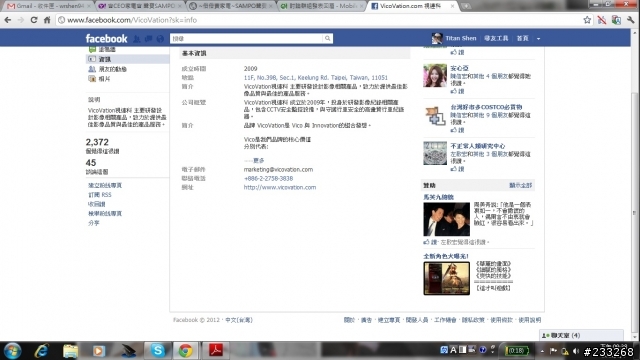
Task: Show hidden tray icons arrow
Action: (542, 351)
